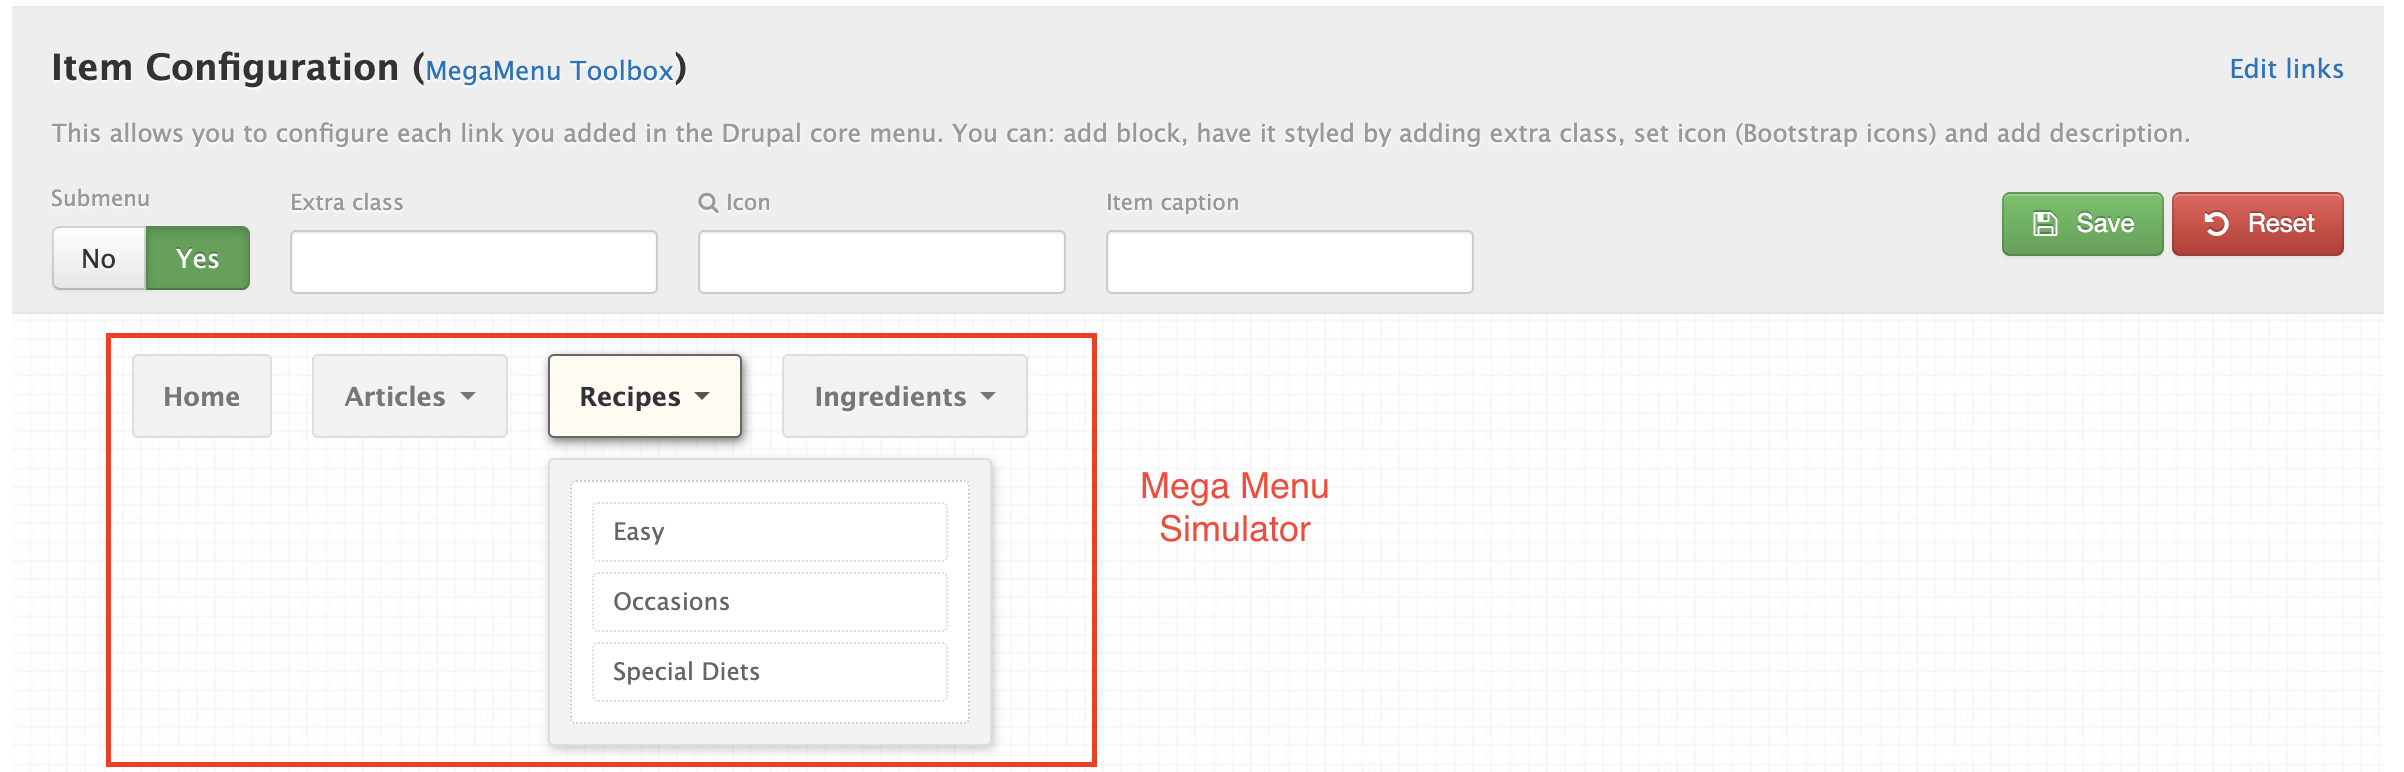Screen dimensions: 2404x772
Task: Focus the Item caption text field
Action: tap(1289, 262)
